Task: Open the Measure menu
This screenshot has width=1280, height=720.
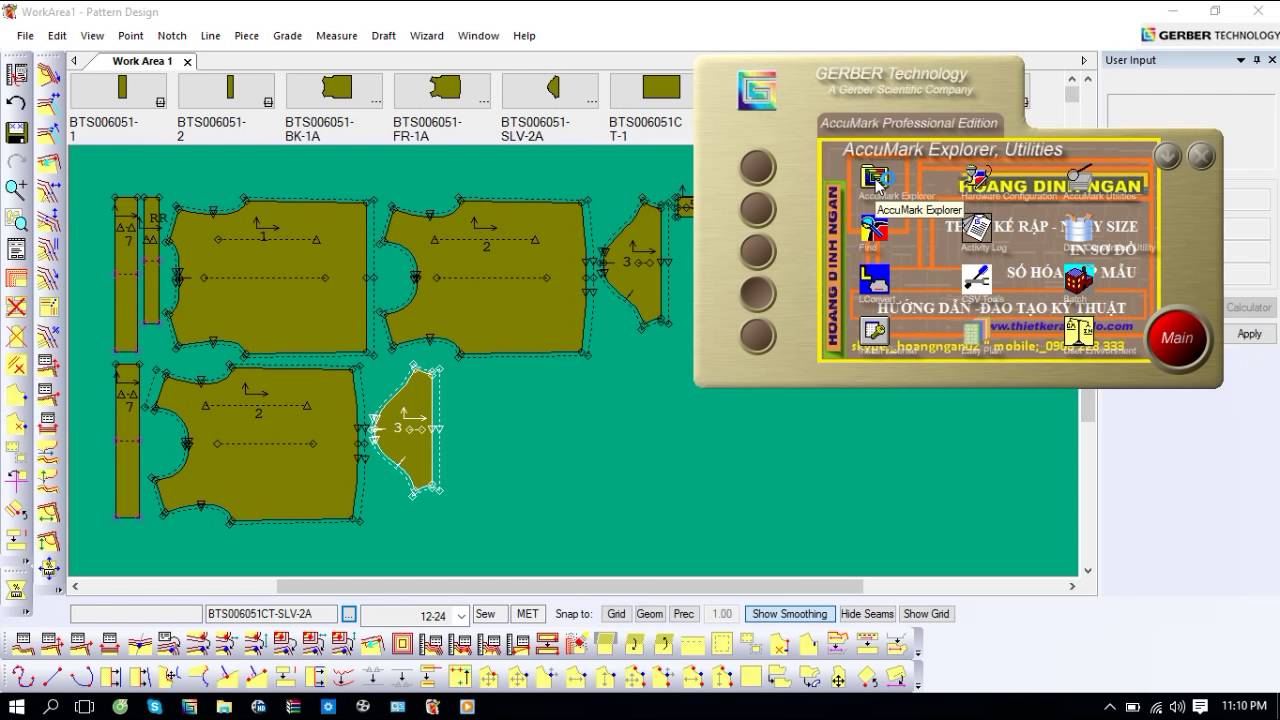Action: point(337,36)
